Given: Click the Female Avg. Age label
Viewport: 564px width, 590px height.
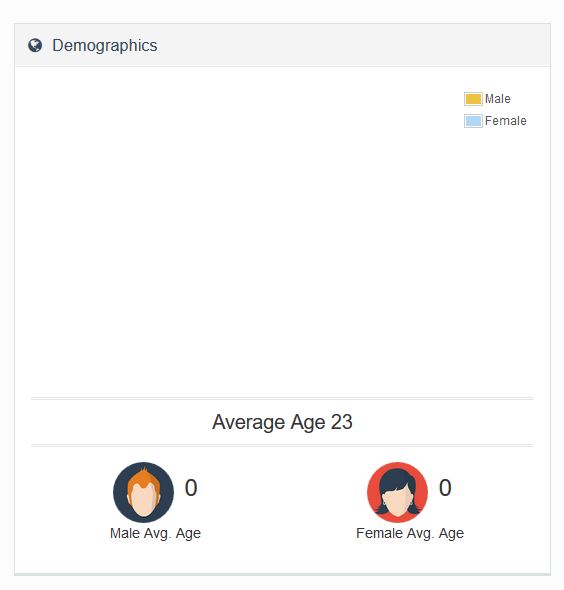Looking at the screenshot, I should click(410, 533).
